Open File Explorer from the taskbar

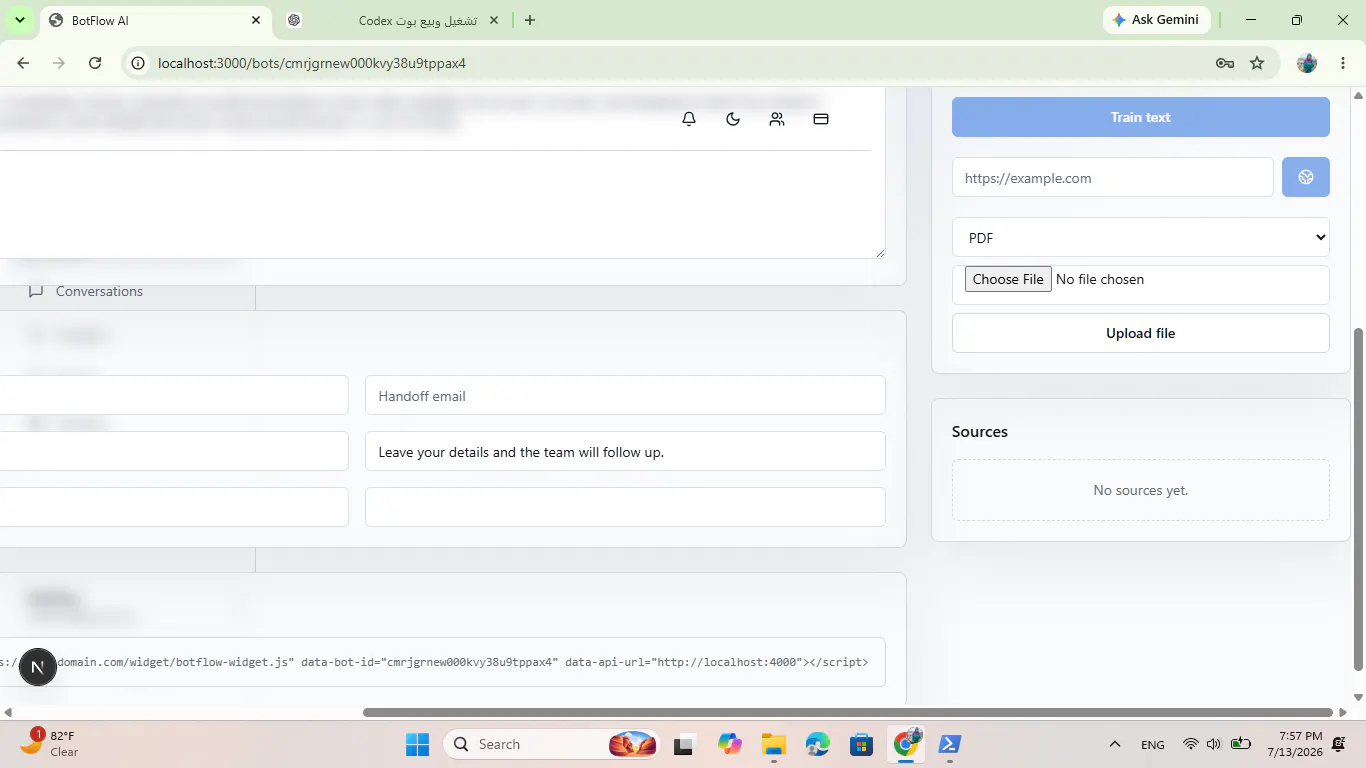(x=773, y=744)
